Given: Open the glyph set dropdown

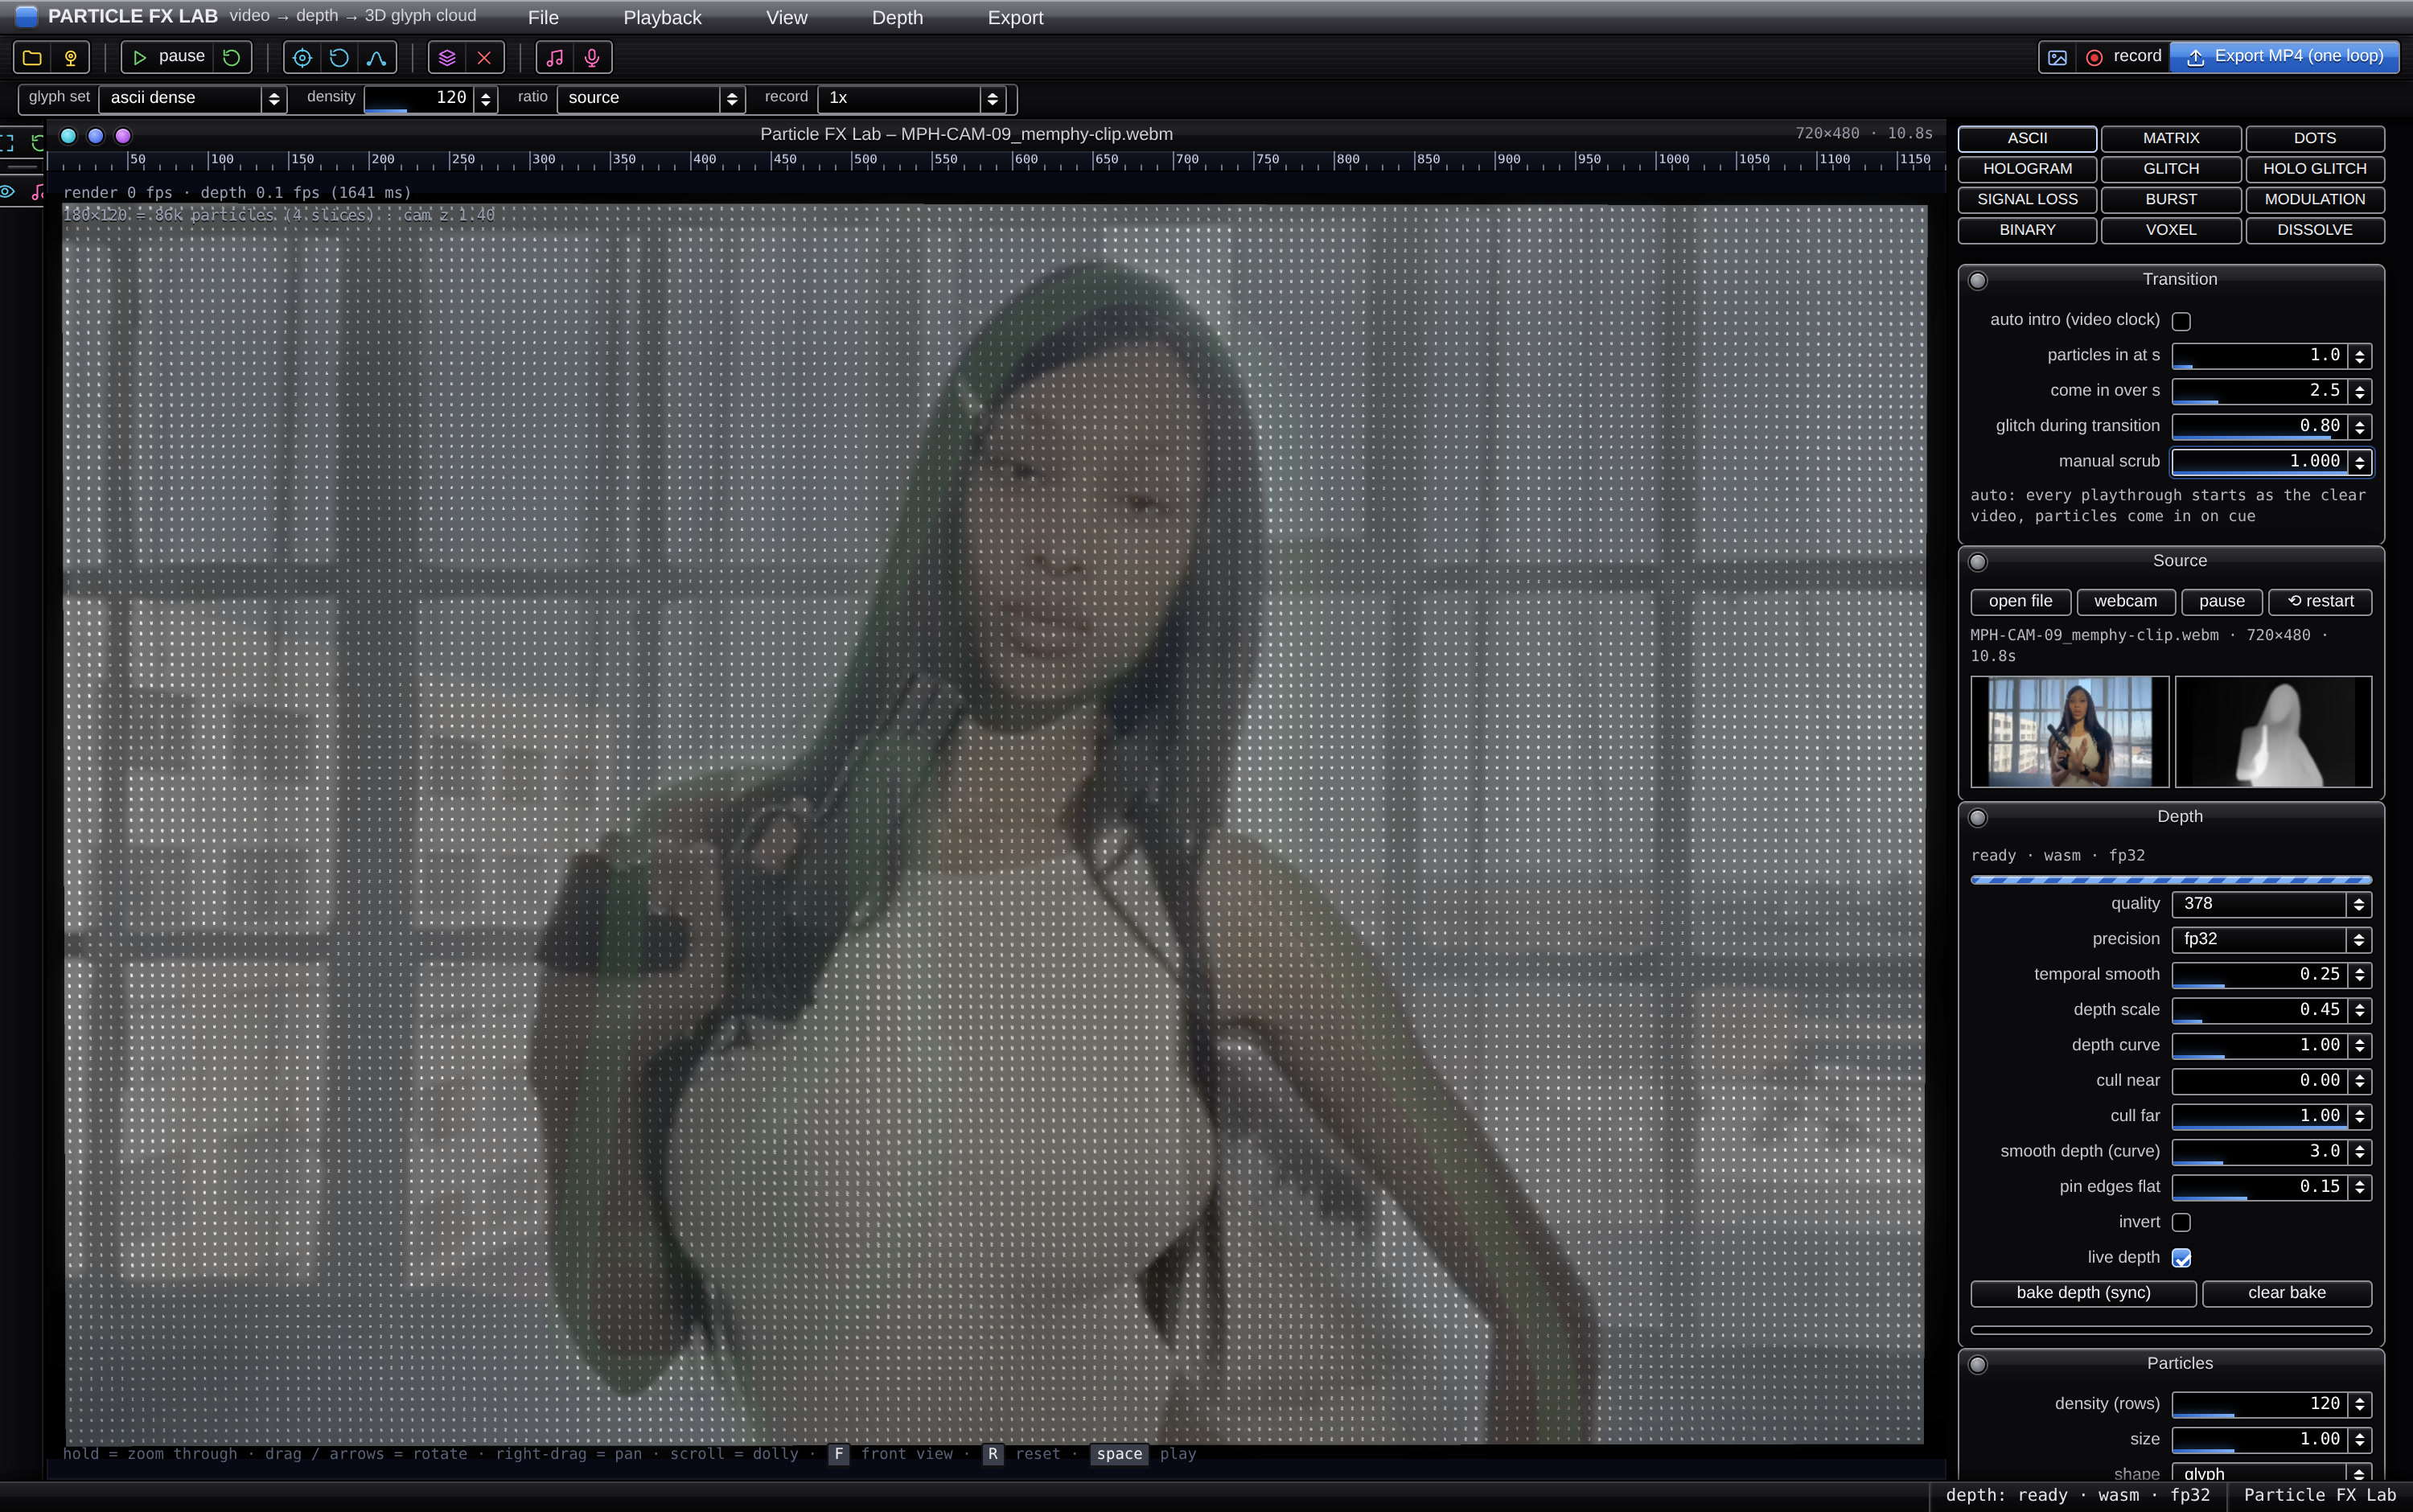Looking at the screenshot, I should [x=193, y=98].
